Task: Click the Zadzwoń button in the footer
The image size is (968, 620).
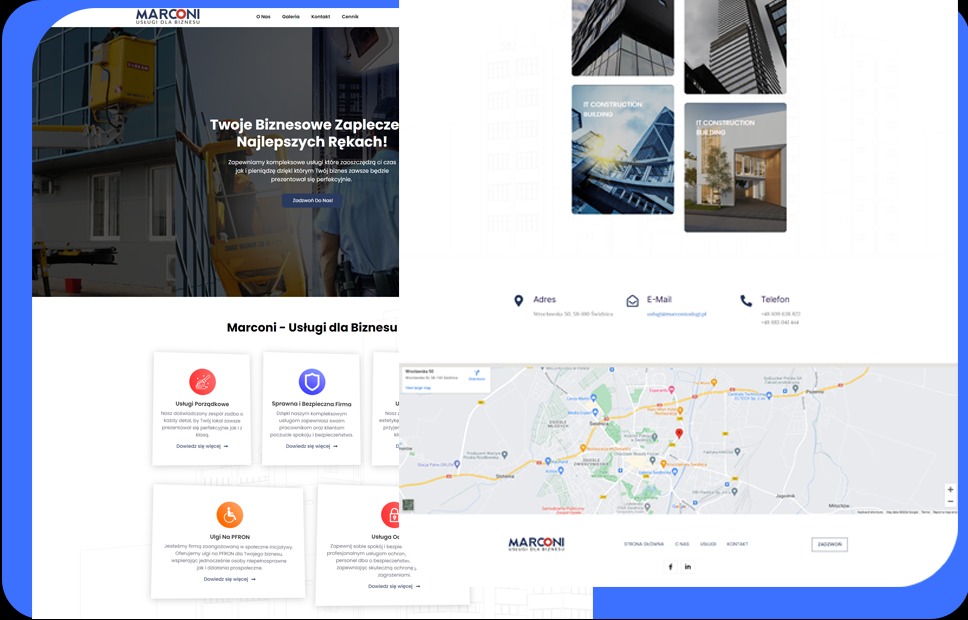Action: [831, 544]
